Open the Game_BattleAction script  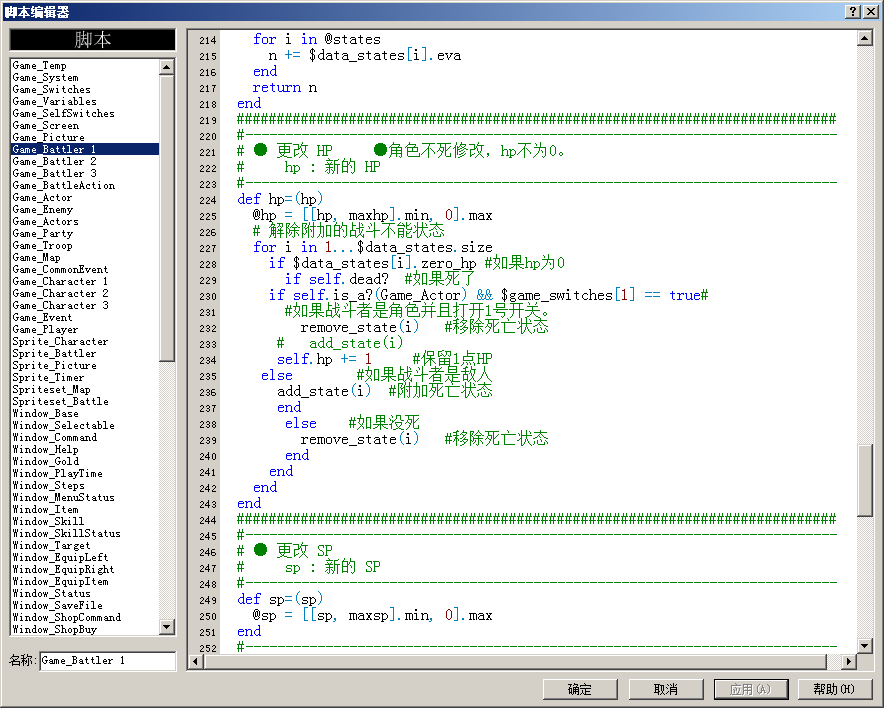point(85,185)
